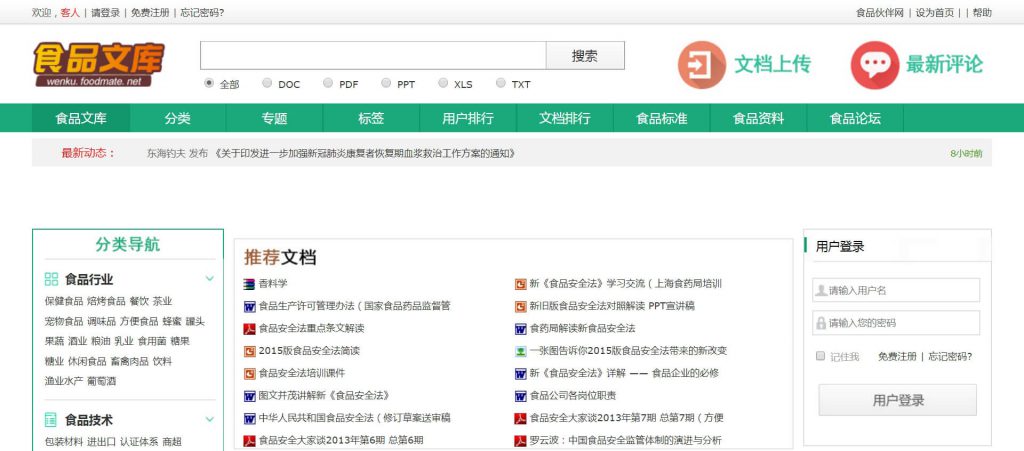Click the 文档上传 upload icon
The height and width of the screenshot is (451, 1024).
tap(701, 65)
